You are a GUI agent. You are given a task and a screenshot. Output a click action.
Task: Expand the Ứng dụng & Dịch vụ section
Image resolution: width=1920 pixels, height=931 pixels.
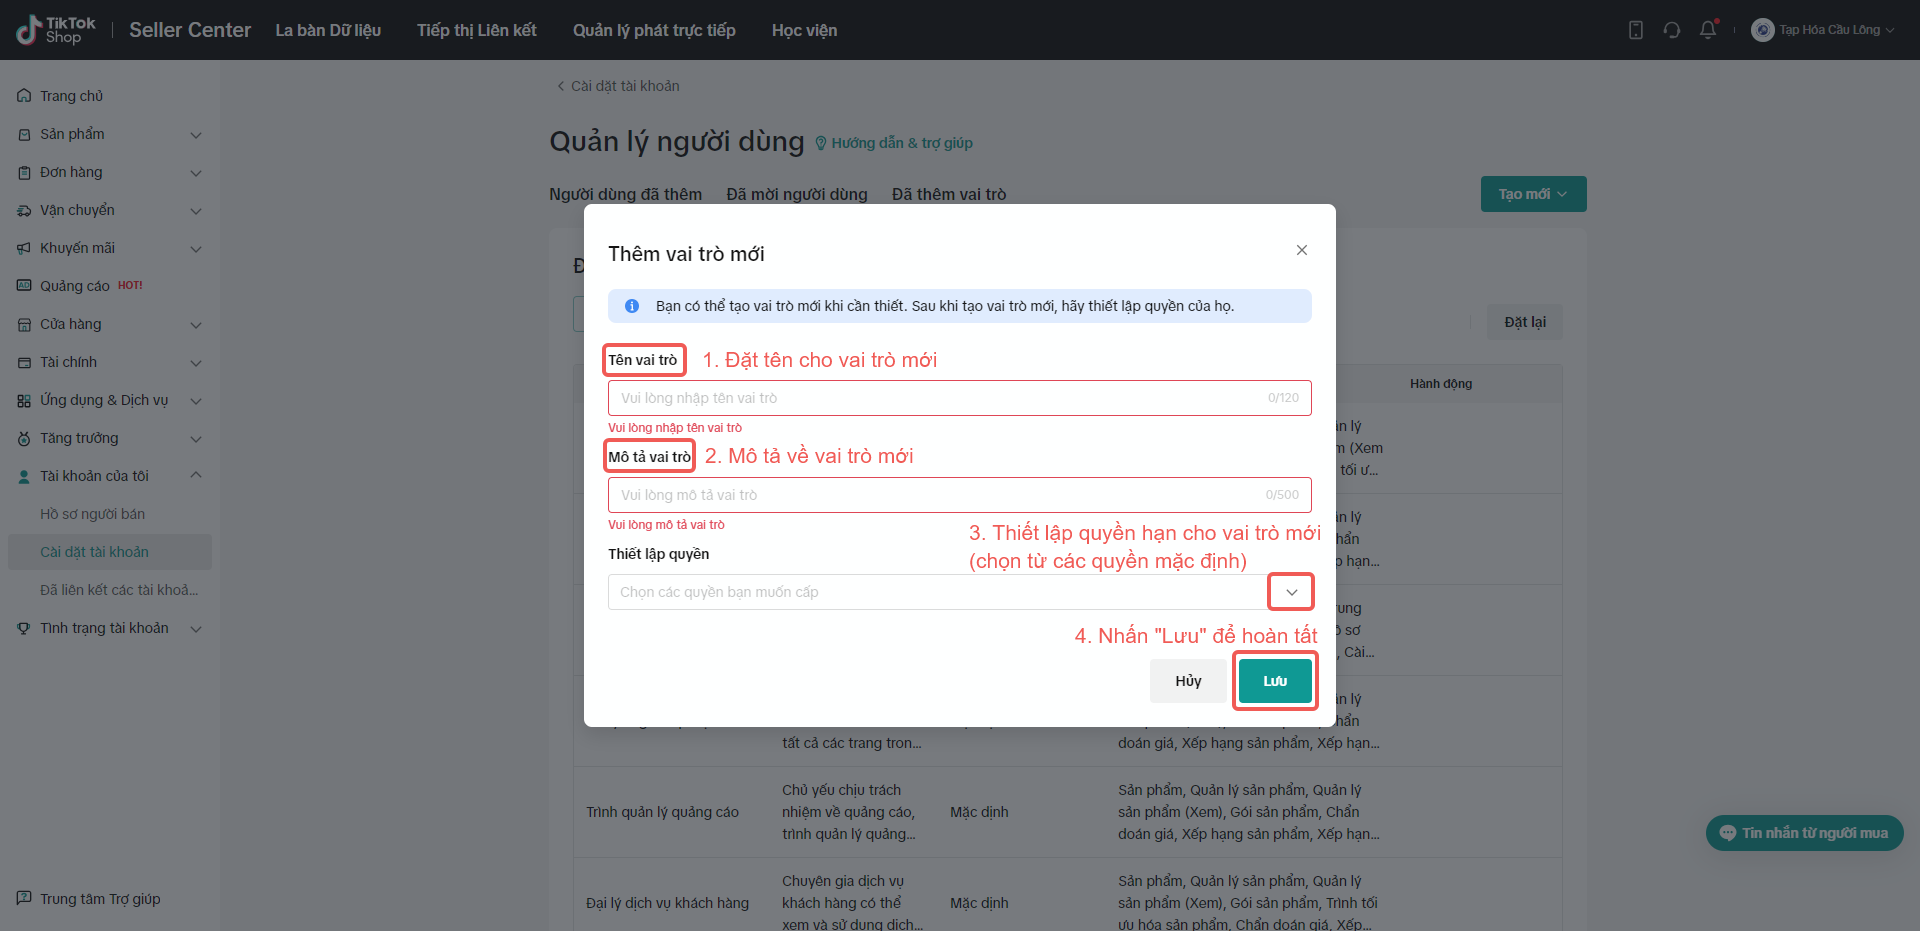(x=196, y=401)
